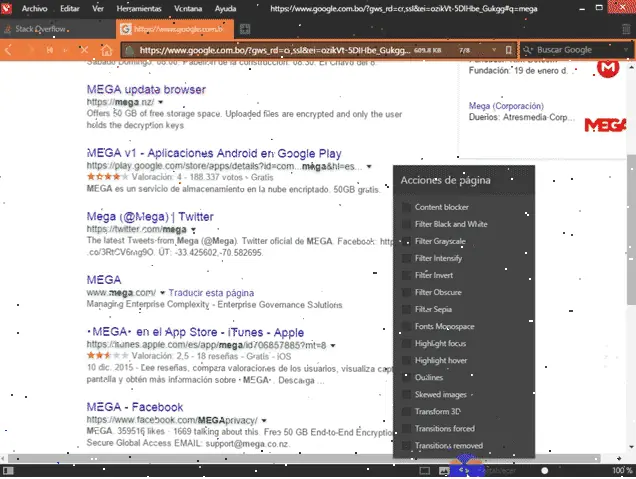Open MEGA update browser result
This screenshot has height=479, width=636.
[x=146, y=90]
